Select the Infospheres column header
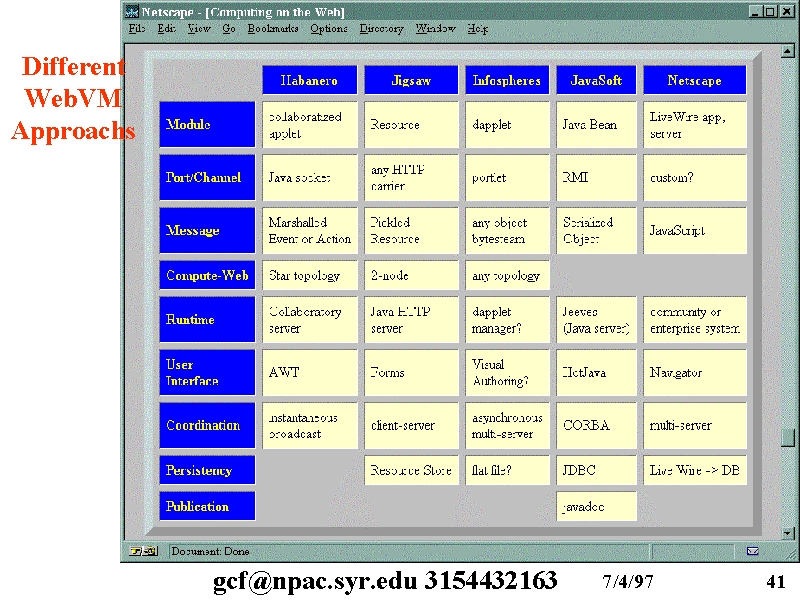The width and height of the screenshot is (800, 600). (507, 80)
